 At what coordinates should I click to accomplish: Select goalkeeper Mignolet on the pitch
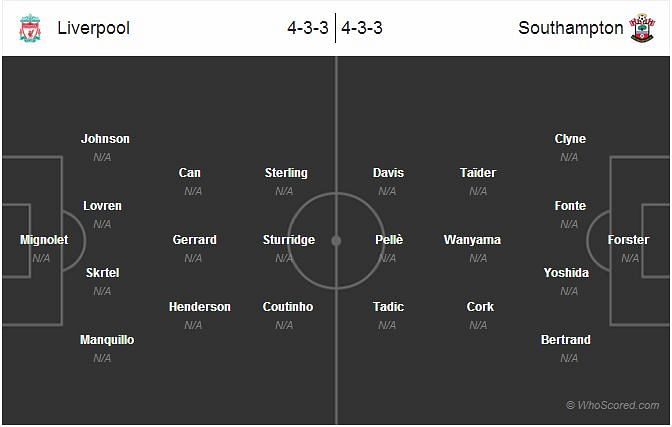[x=44, y=240]
